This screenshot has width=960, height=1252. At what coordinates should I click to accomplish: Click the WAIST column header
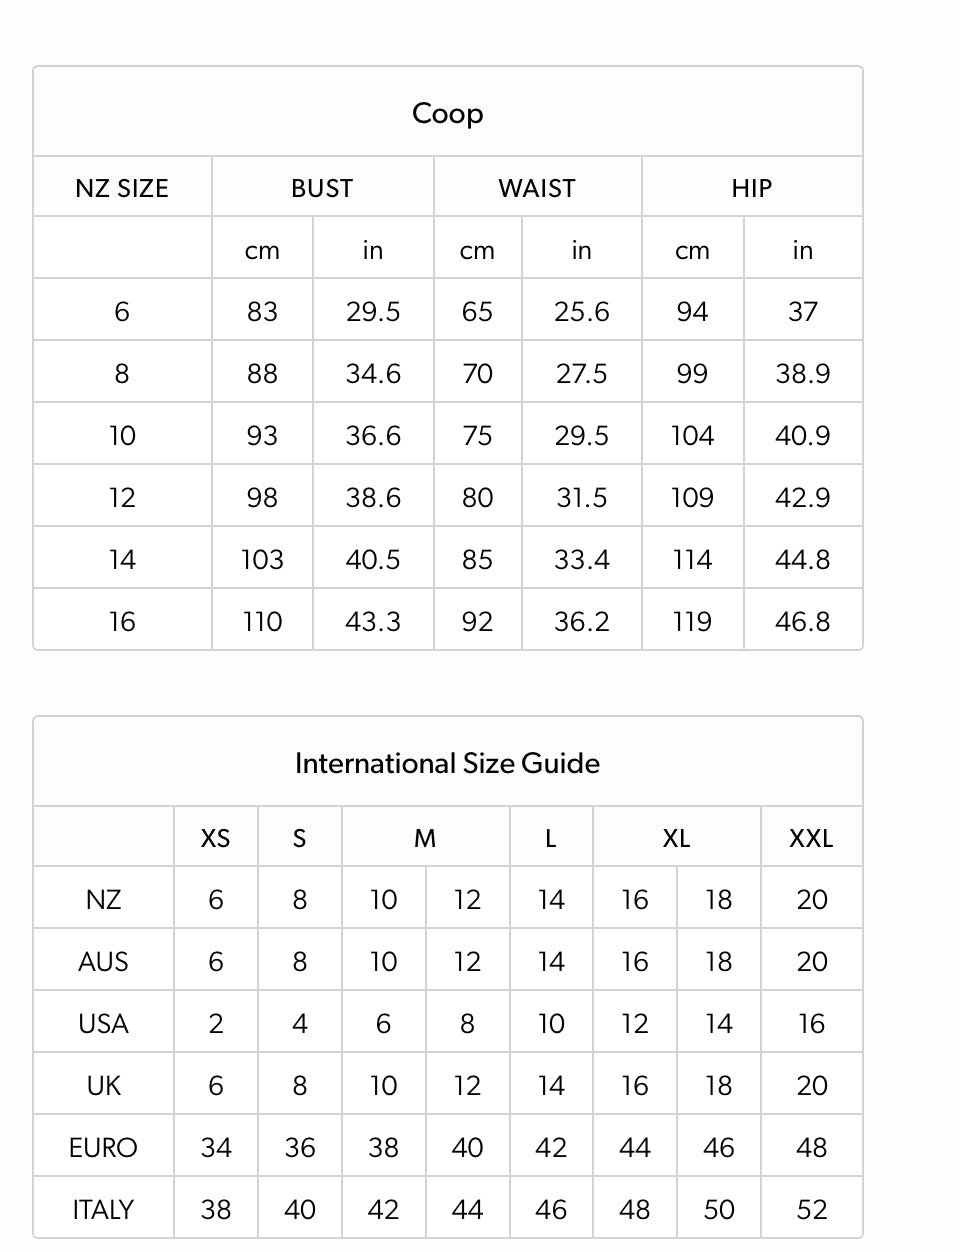pyautogui.click(x=537, y=188)
